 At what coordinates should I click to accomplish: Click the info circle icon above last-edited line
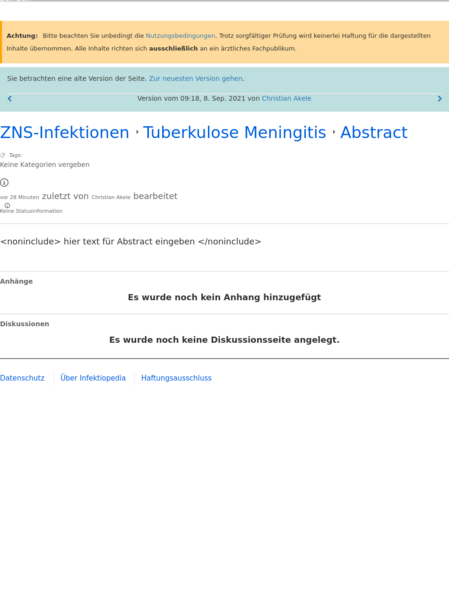tap(4, 183)
